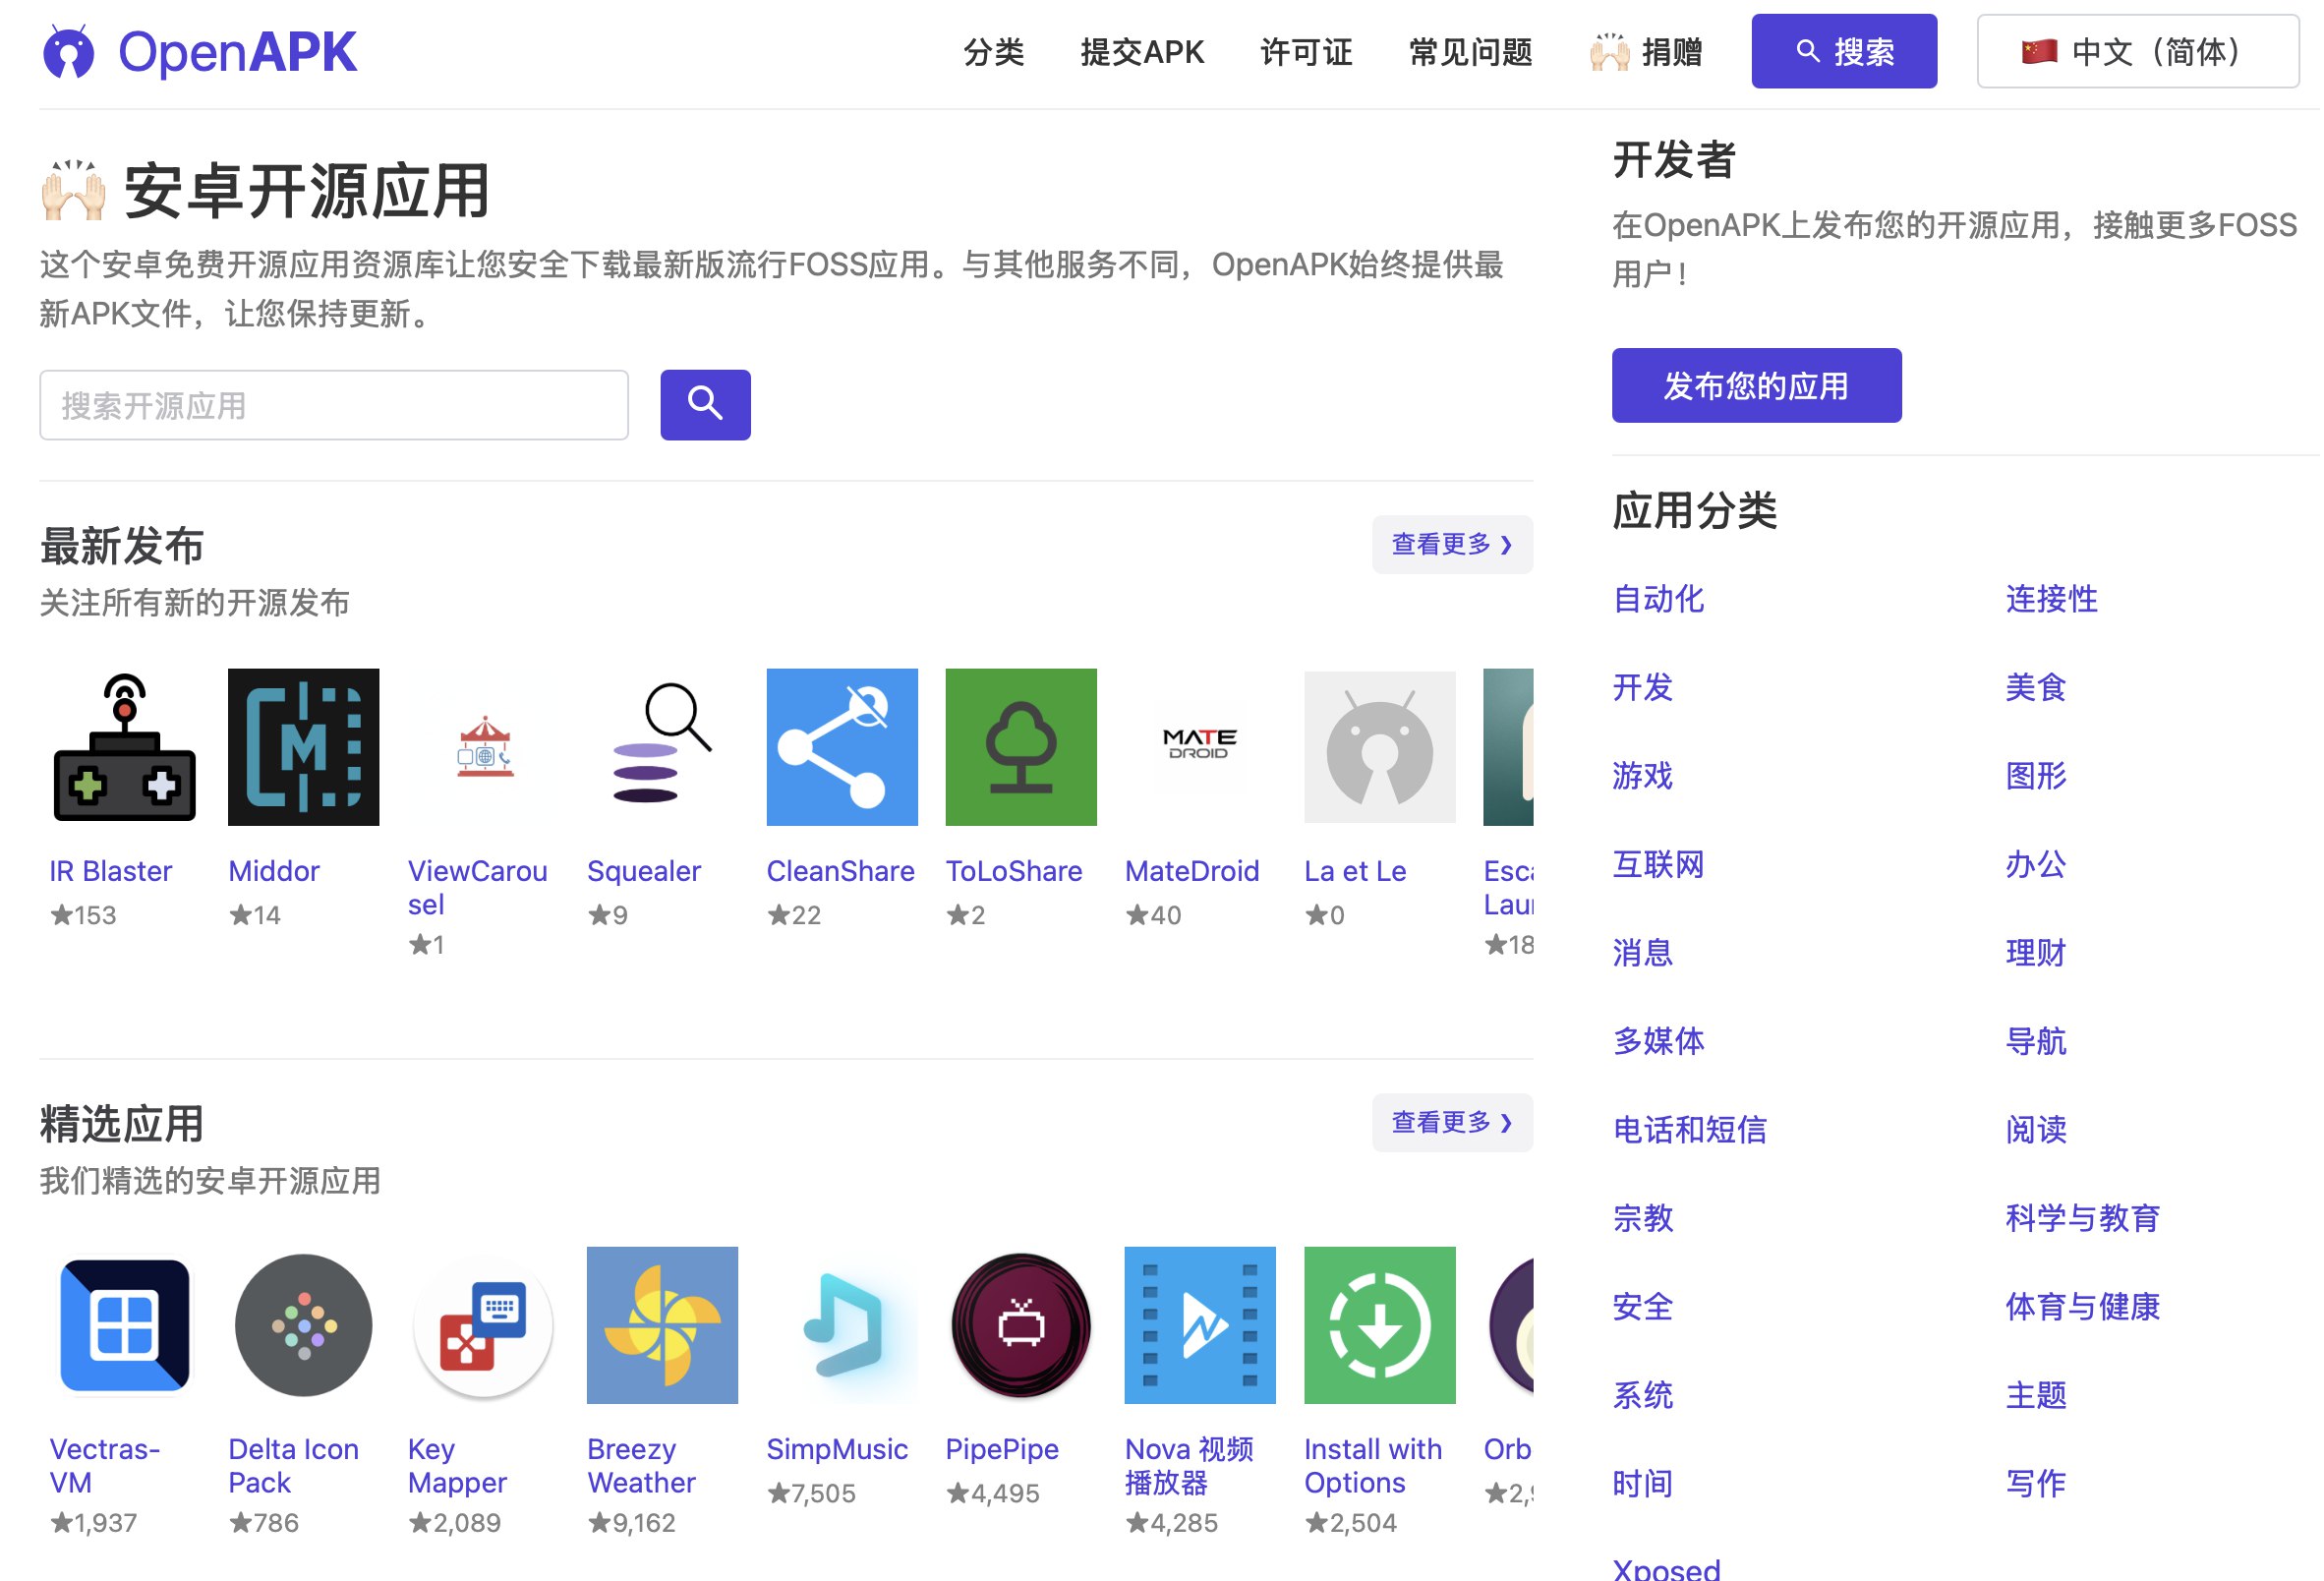The width and height of the screenshot is (2324, 1581).
Task: Click the magnifier search submit button
Action: pyautogui.click(x=706, y=405)
